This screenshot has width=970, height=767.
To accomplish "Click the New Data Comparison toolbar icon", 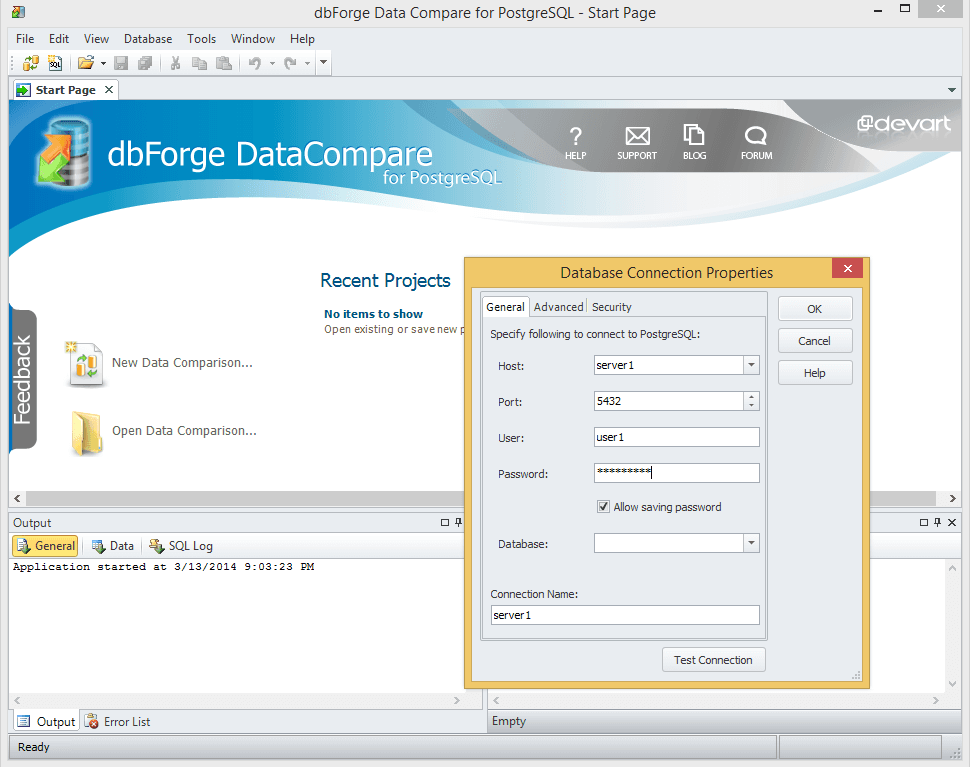I will point(30,62).
